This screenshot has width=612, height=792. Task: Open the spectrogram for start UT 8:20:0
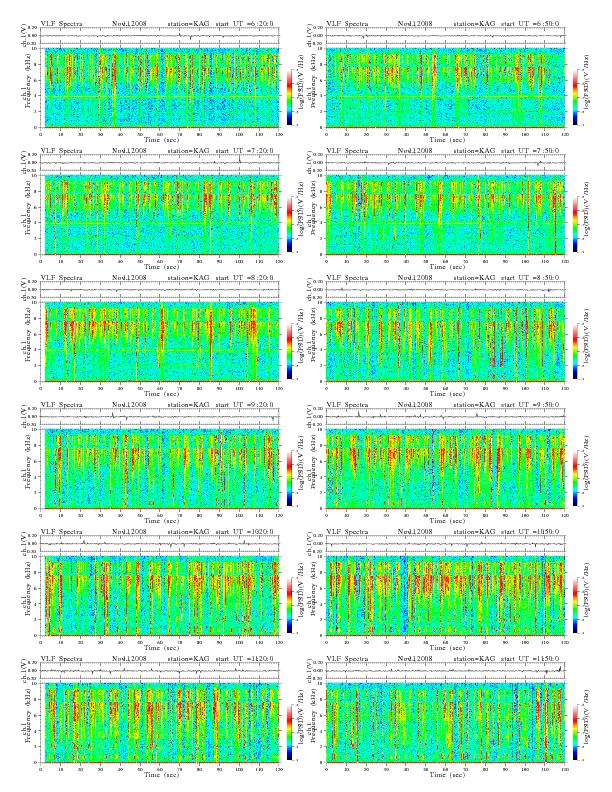click(x=160, y=341)
